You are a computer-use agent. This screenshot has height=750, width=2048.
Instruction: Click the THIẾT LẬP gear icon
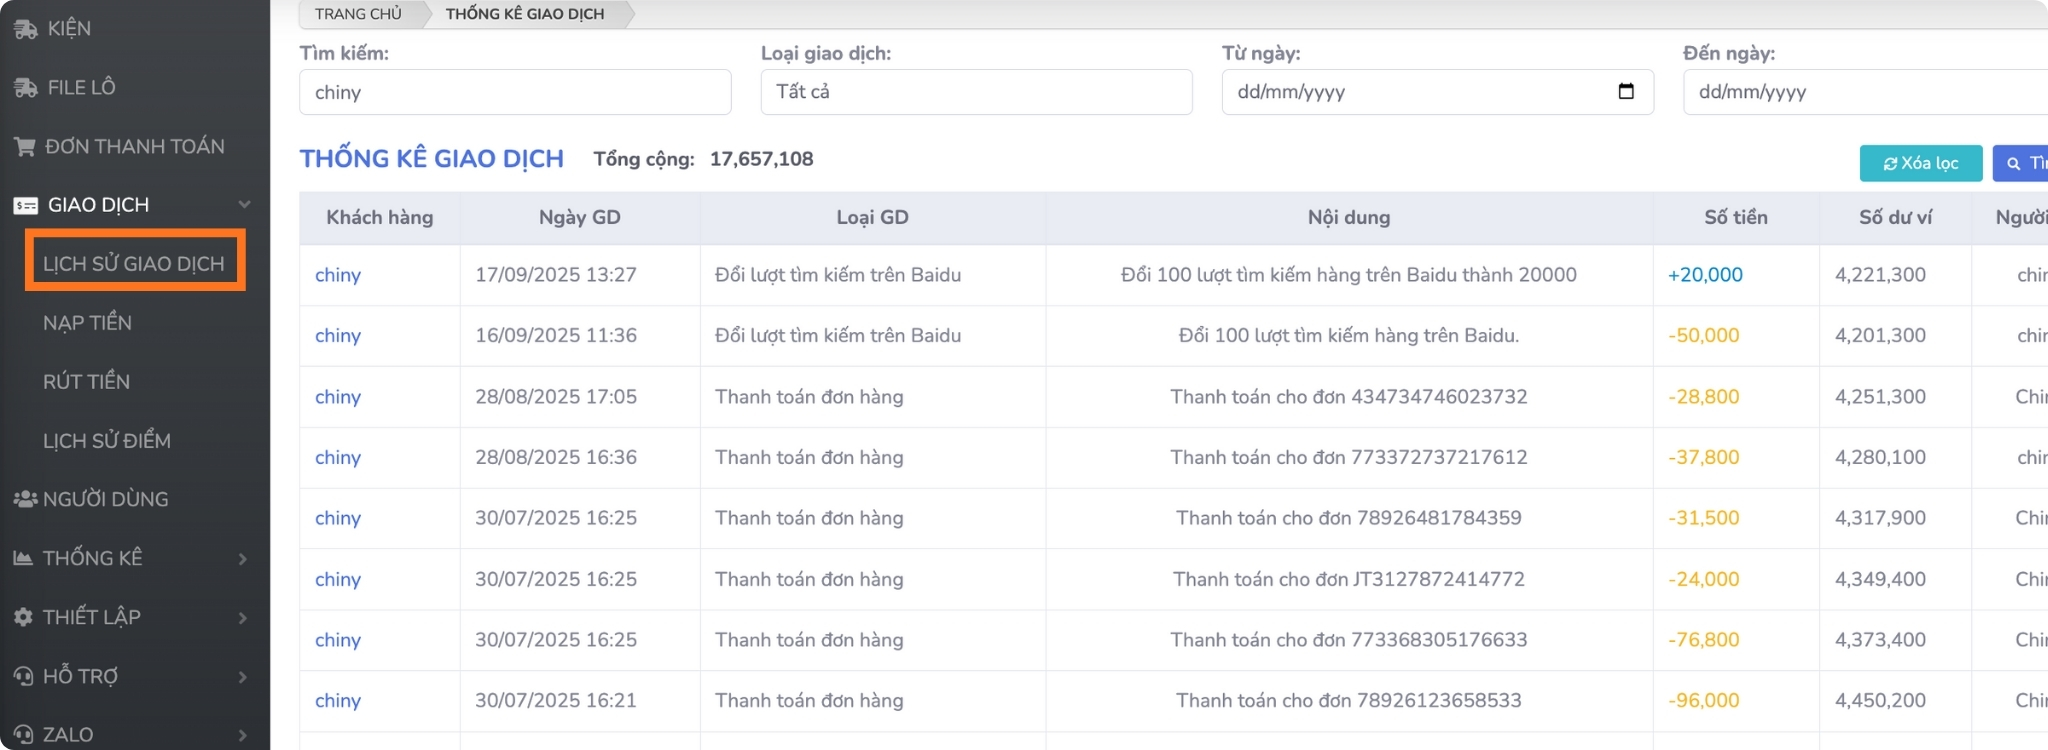23,617
